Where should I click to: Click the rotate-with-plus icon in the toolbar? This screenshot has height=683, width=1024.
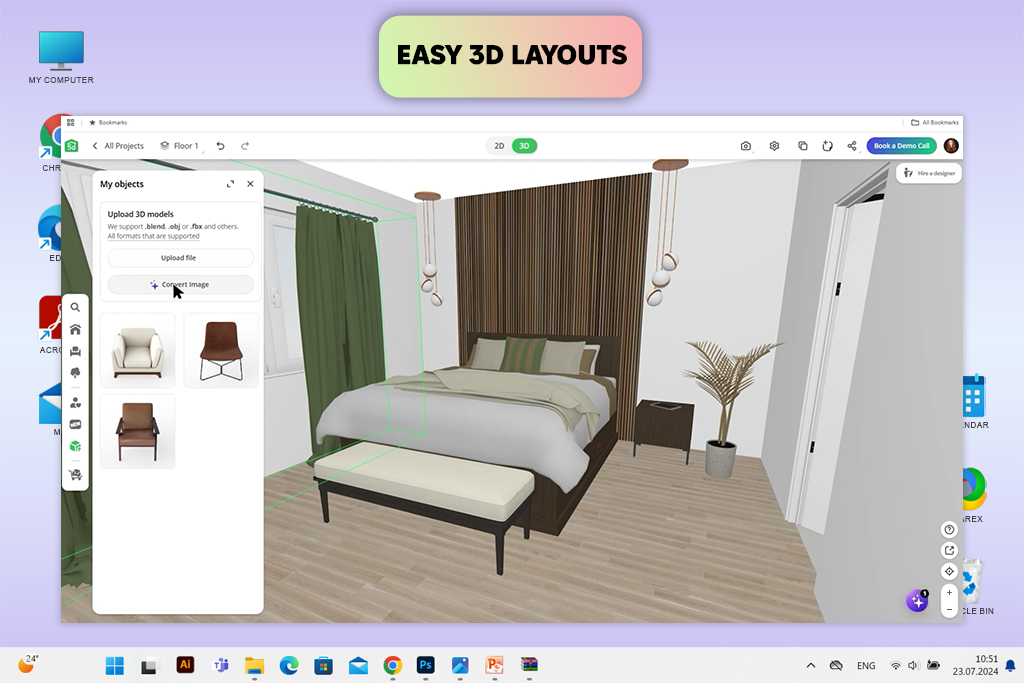(x=827, y=146)
